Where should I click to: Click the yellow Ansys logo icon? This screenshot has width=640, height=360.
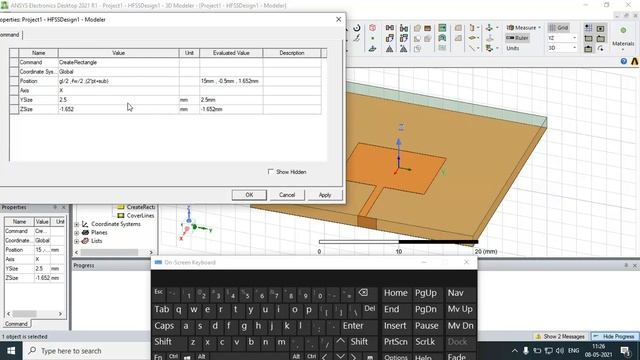(x=635, y=61)
